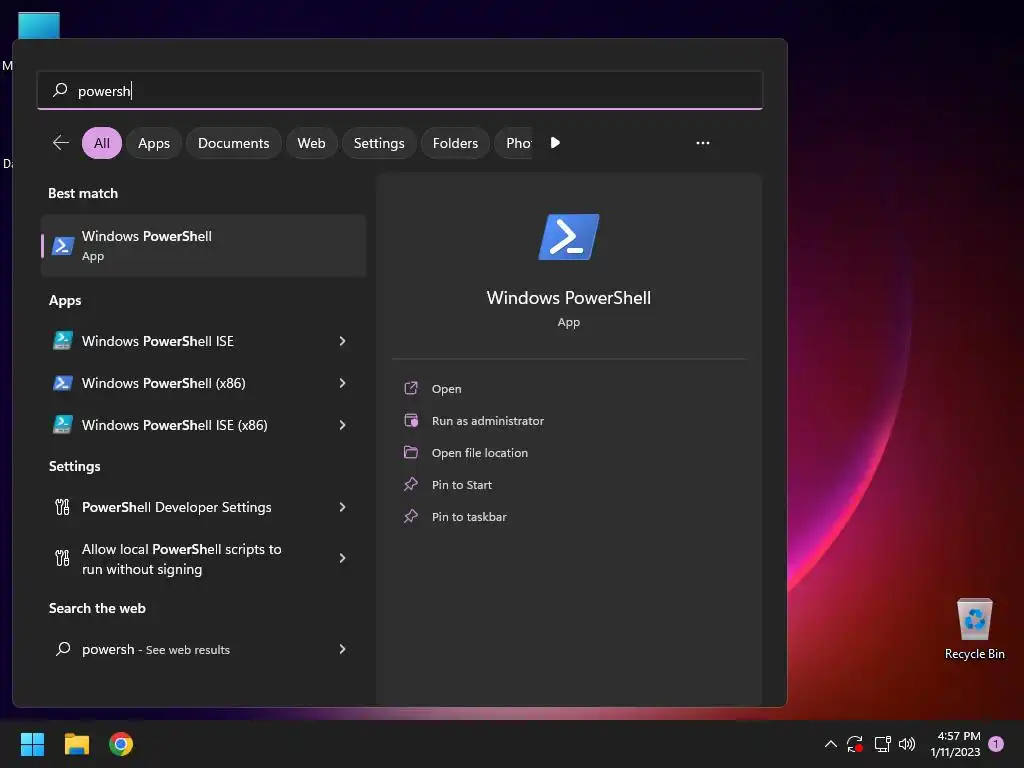Screen dimensions: 1024x768
Task: Expand Windows PowerShell ISE options chevron
Action: pyautogui.click(x=342, y=341)
